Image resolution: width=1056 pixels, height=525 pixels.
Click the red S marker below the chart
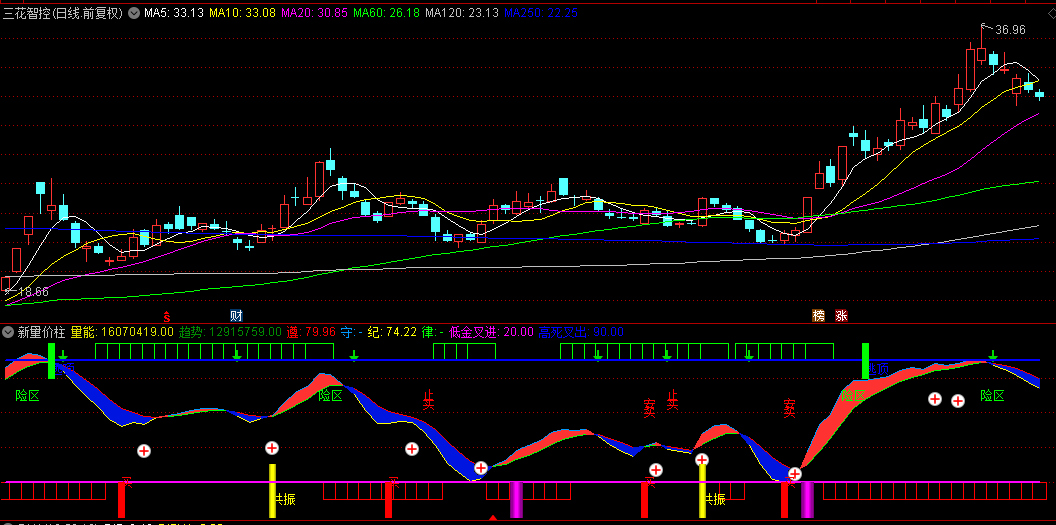pos(167,315)
